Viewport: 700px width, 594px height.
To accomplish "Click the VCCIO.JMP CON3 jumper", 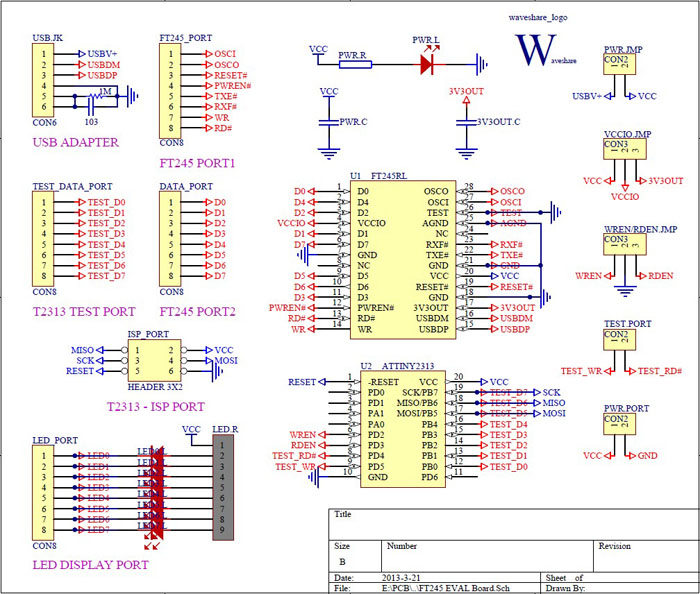I will click(625, 149).
